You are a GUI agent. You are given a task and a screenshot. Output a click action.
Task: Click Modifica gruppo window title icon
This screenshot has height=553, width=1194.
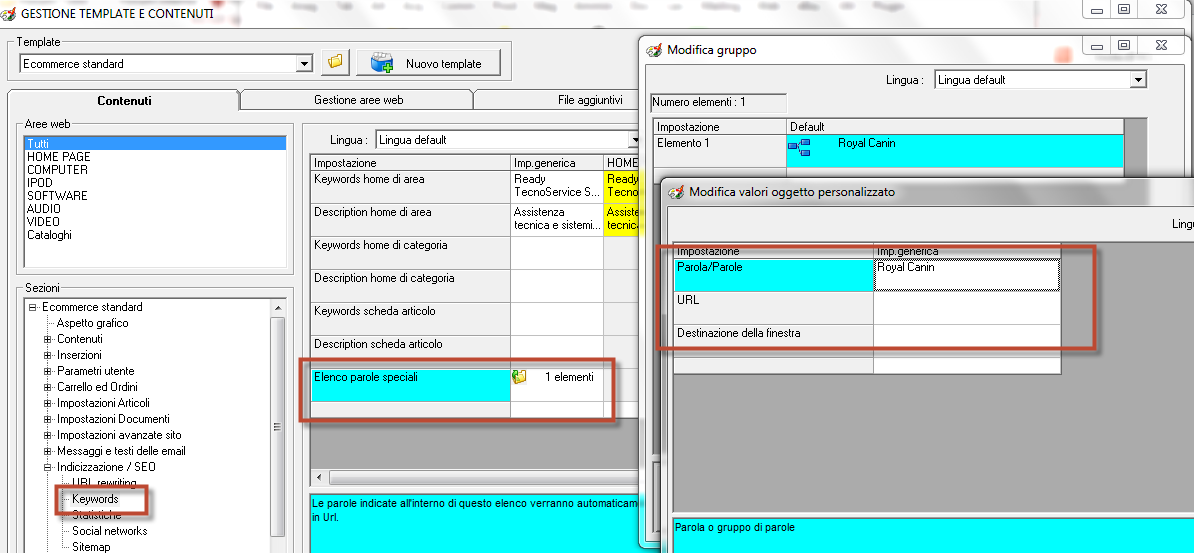[x=653, y=50]
